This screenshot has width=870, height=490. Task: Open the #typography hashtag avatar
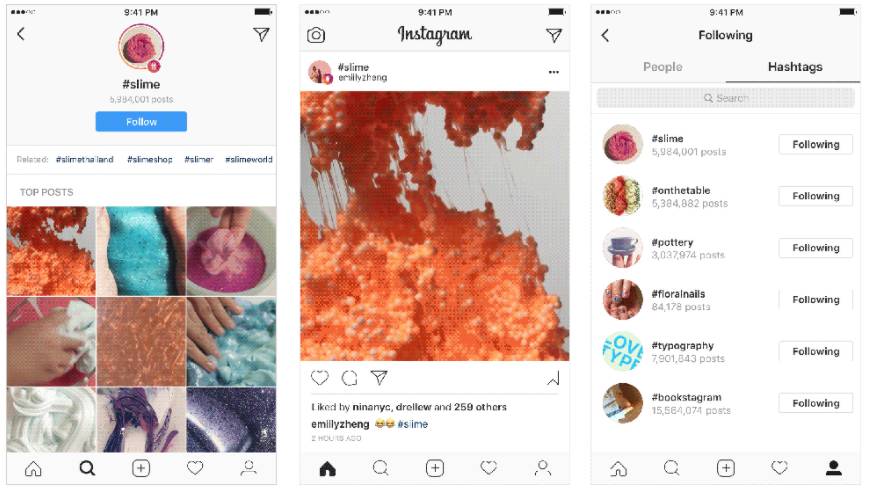tap(623, 351)
